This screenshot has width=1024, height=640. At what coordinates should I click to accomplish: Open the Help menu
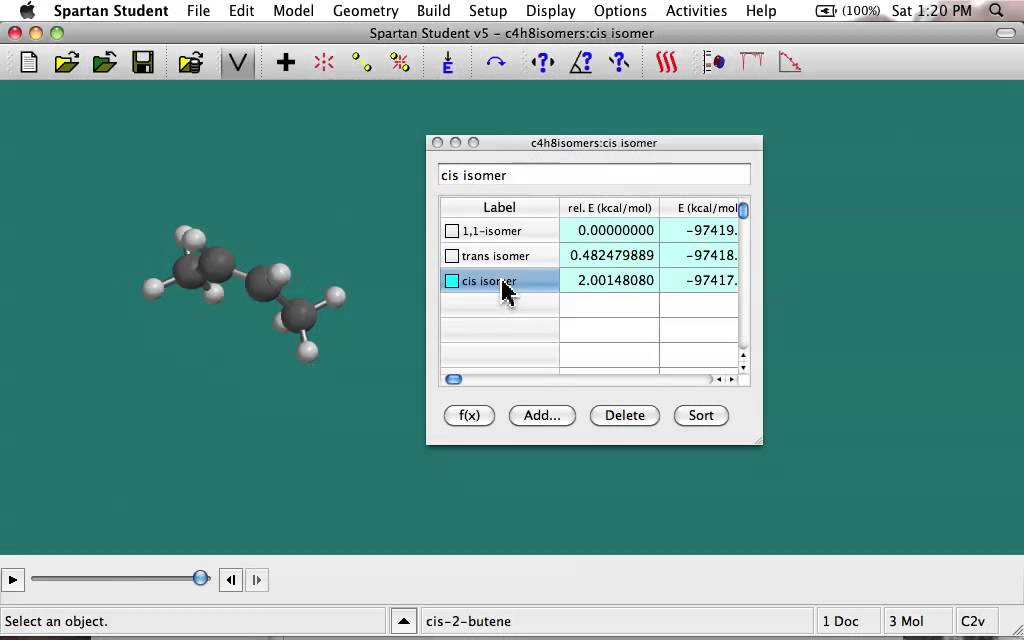(761, 10)
